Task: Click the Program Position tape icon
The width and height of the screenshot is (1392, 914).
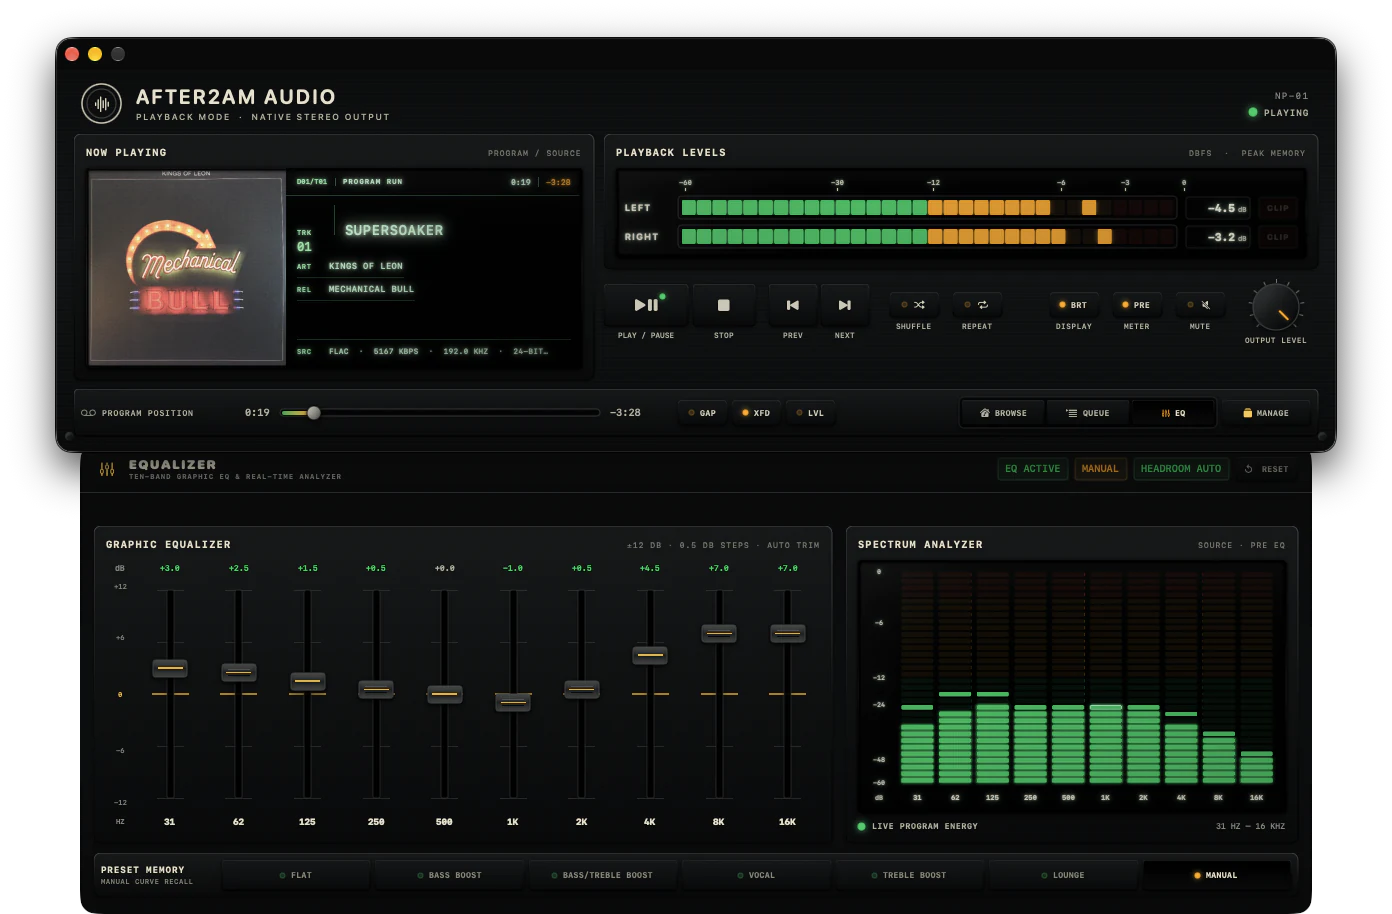Action: 88,413
